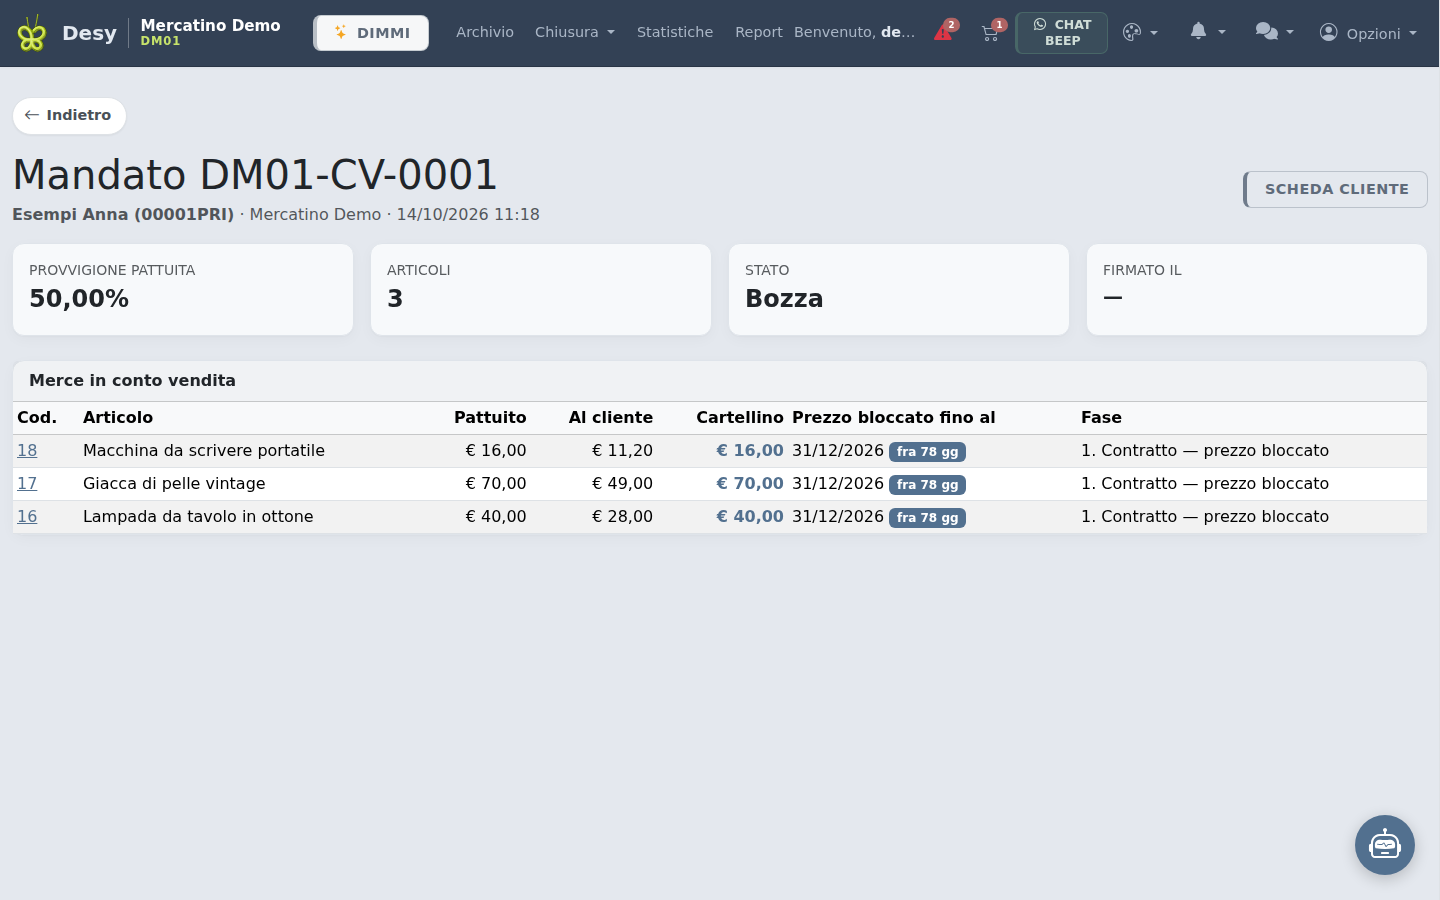Open article code 18 link

point(27,451)
